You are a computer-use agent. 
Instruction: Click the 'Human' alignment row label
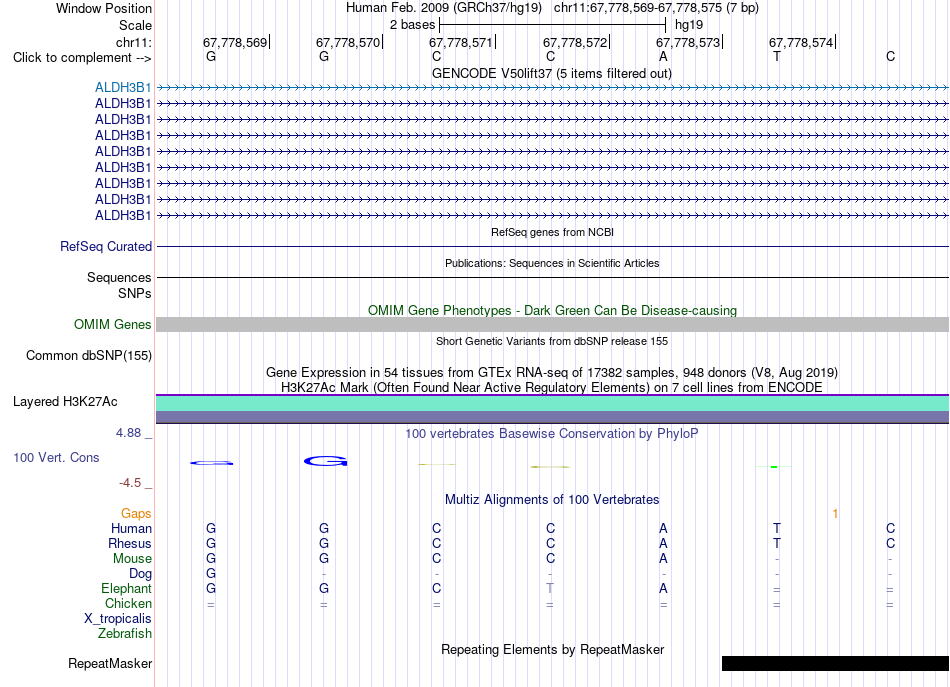[131, 528]
